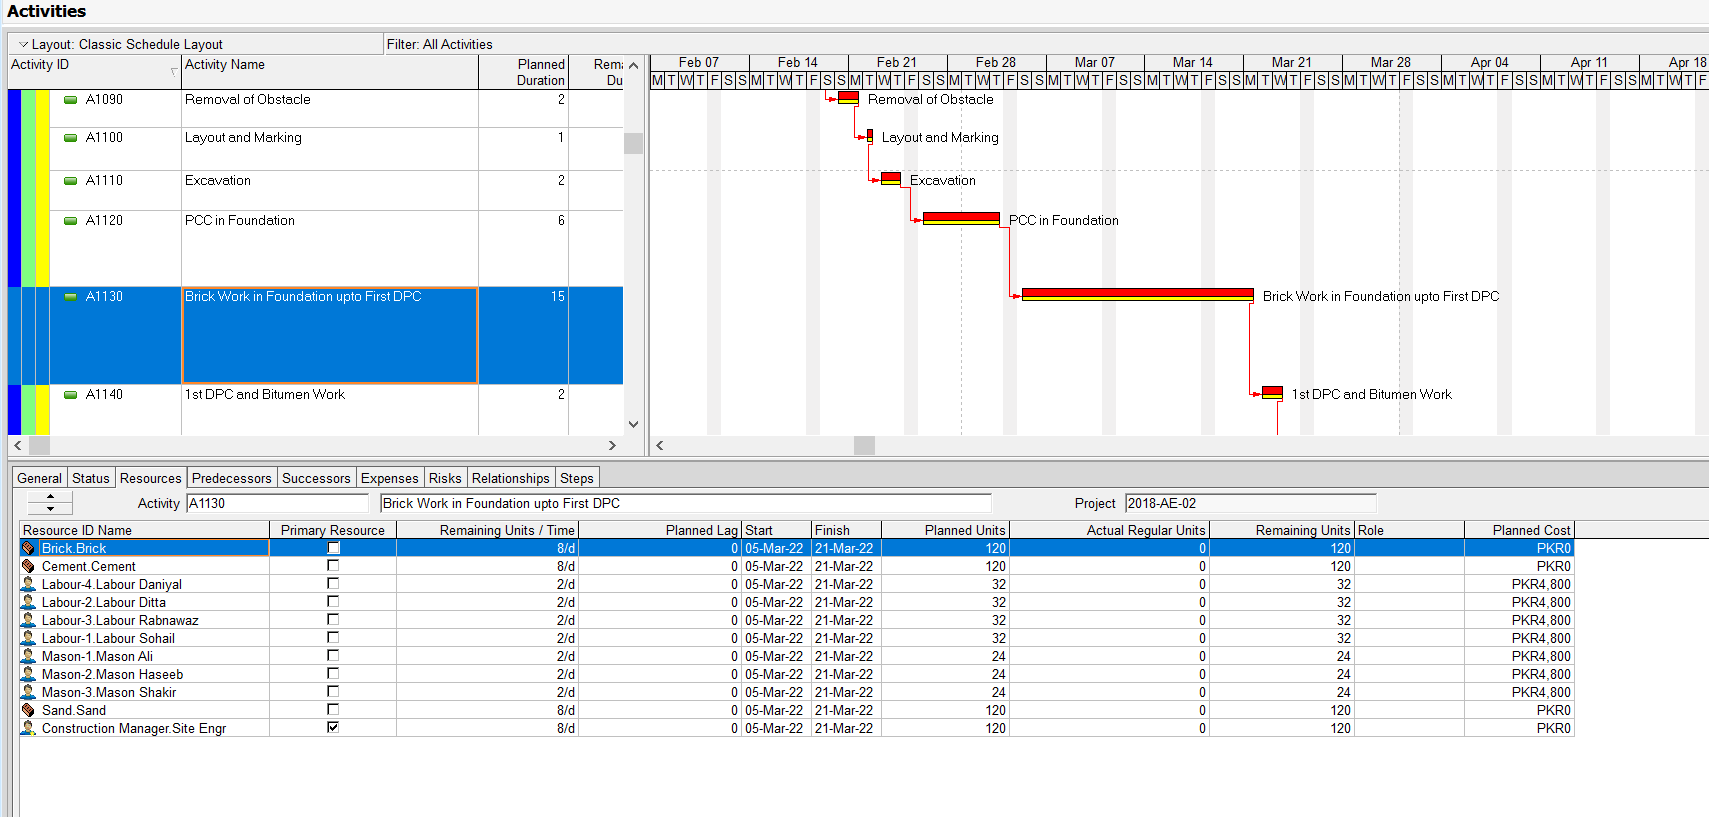
Task: Sort by Resource ID Name column header
Action: (144, 530)
